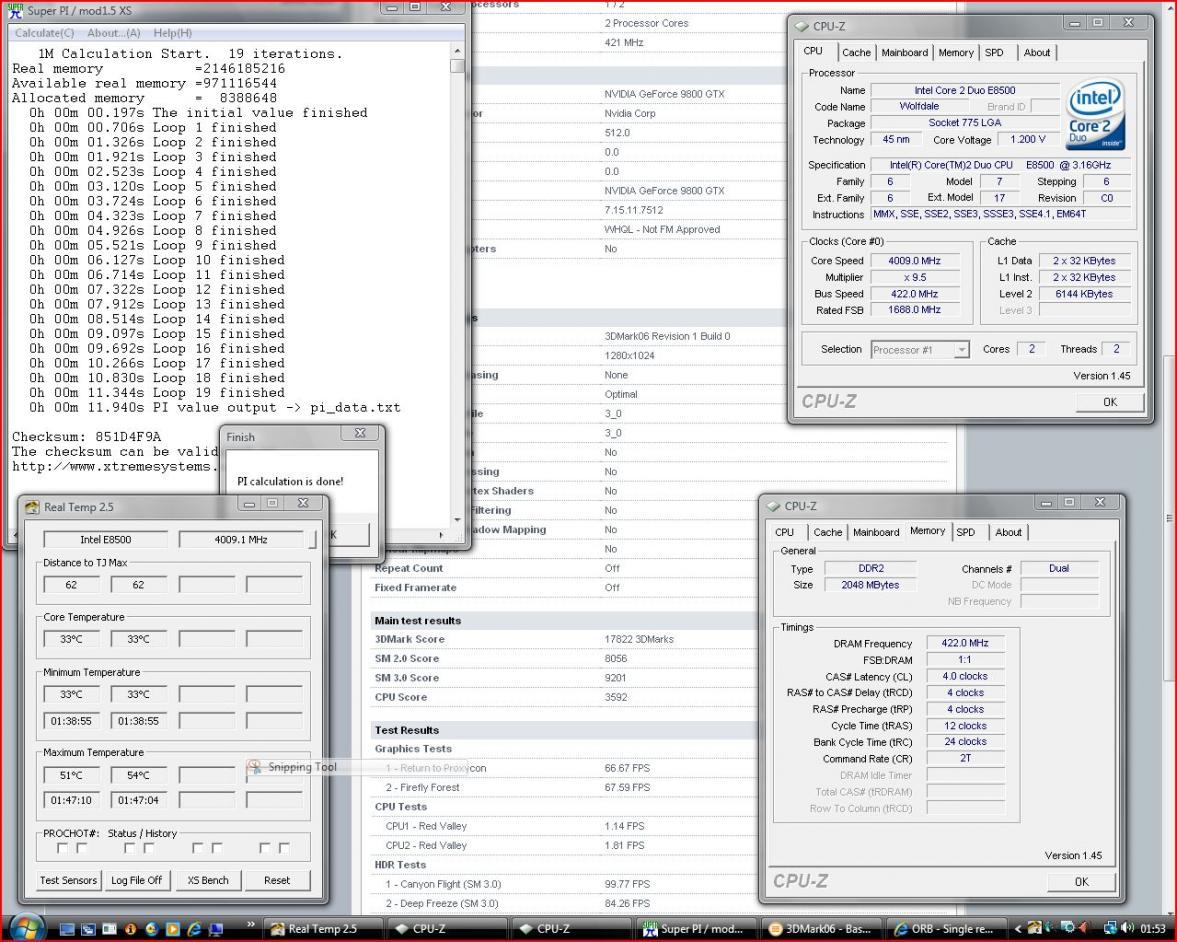Open the Help(H) menu in Super PI
The width and height of the screenshot is (1177, 942).
[172, 33]
